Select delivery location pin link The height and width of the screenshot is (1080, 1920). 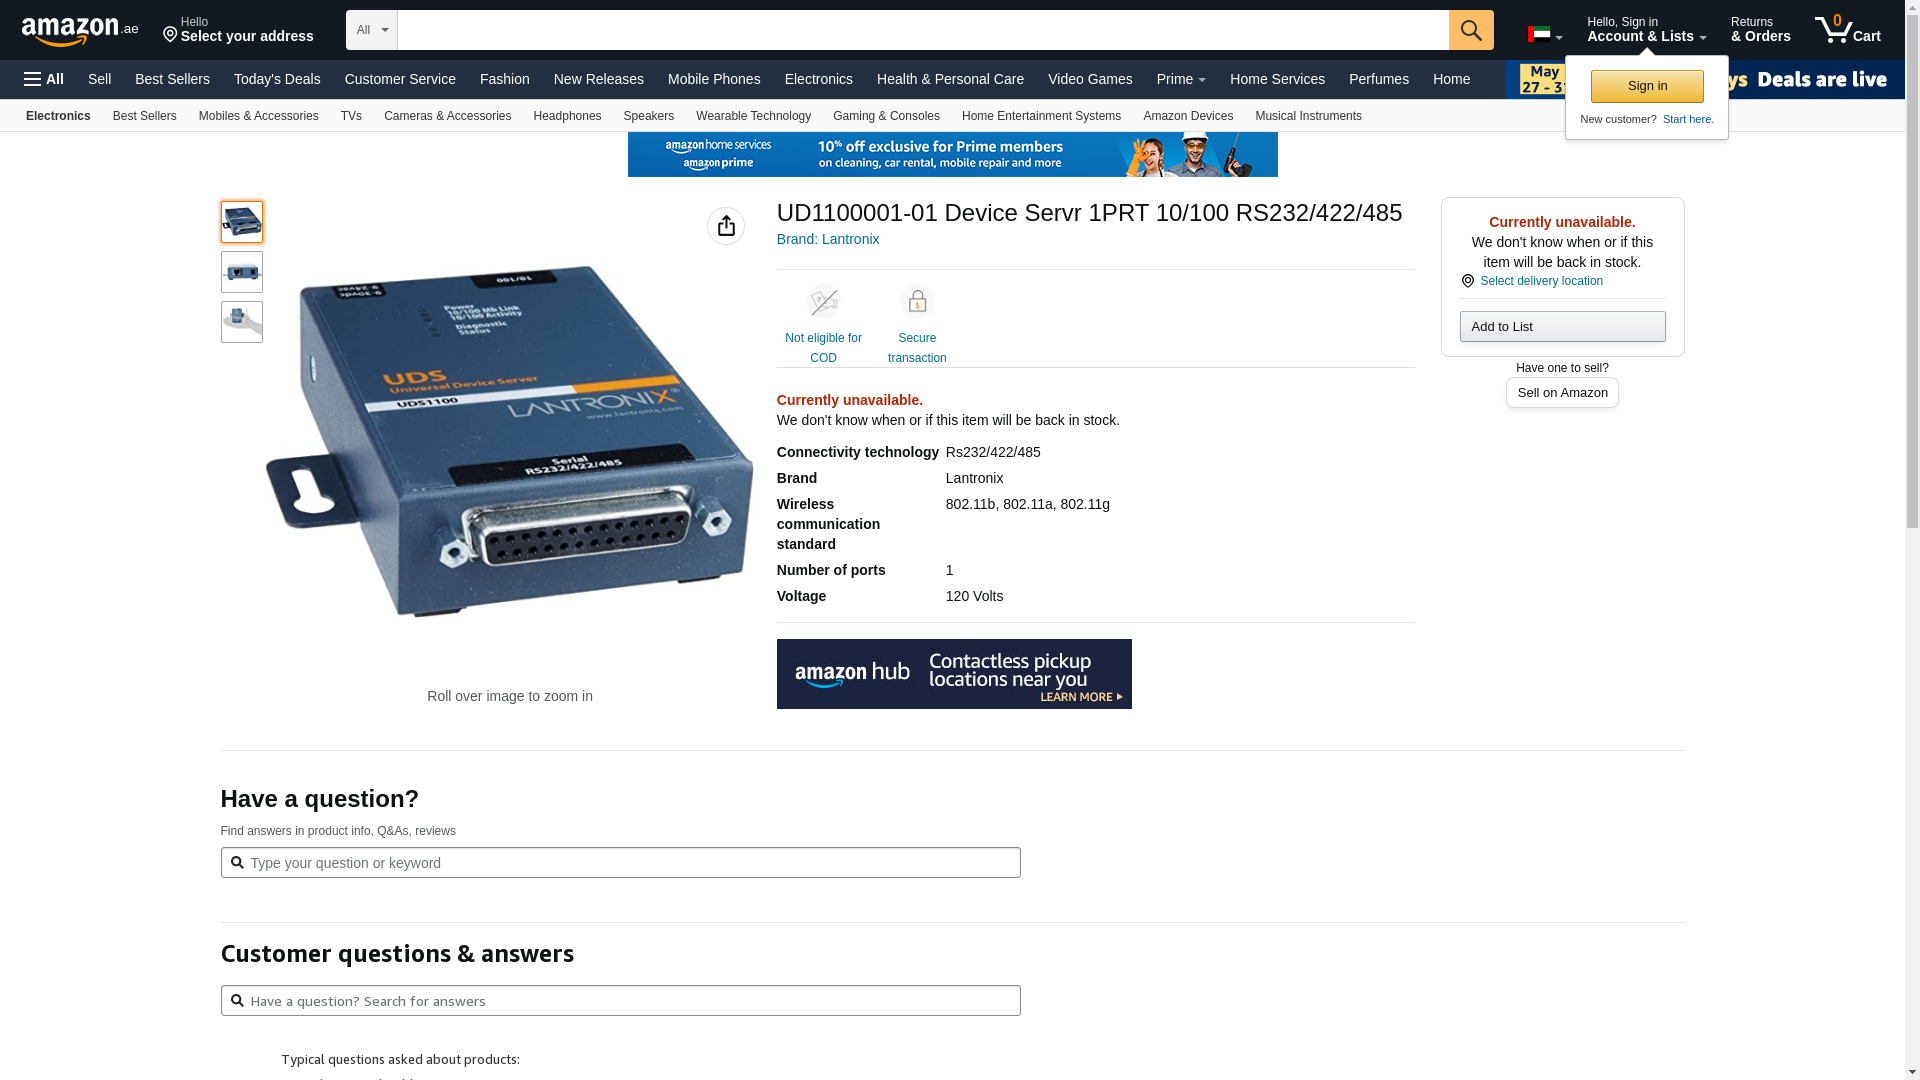coord(1540,281)
